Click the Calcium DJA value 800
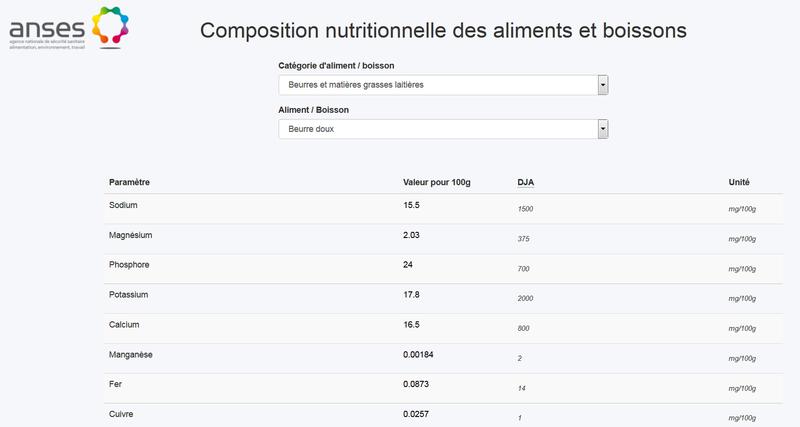800x427 pixels. click(524, 329)
